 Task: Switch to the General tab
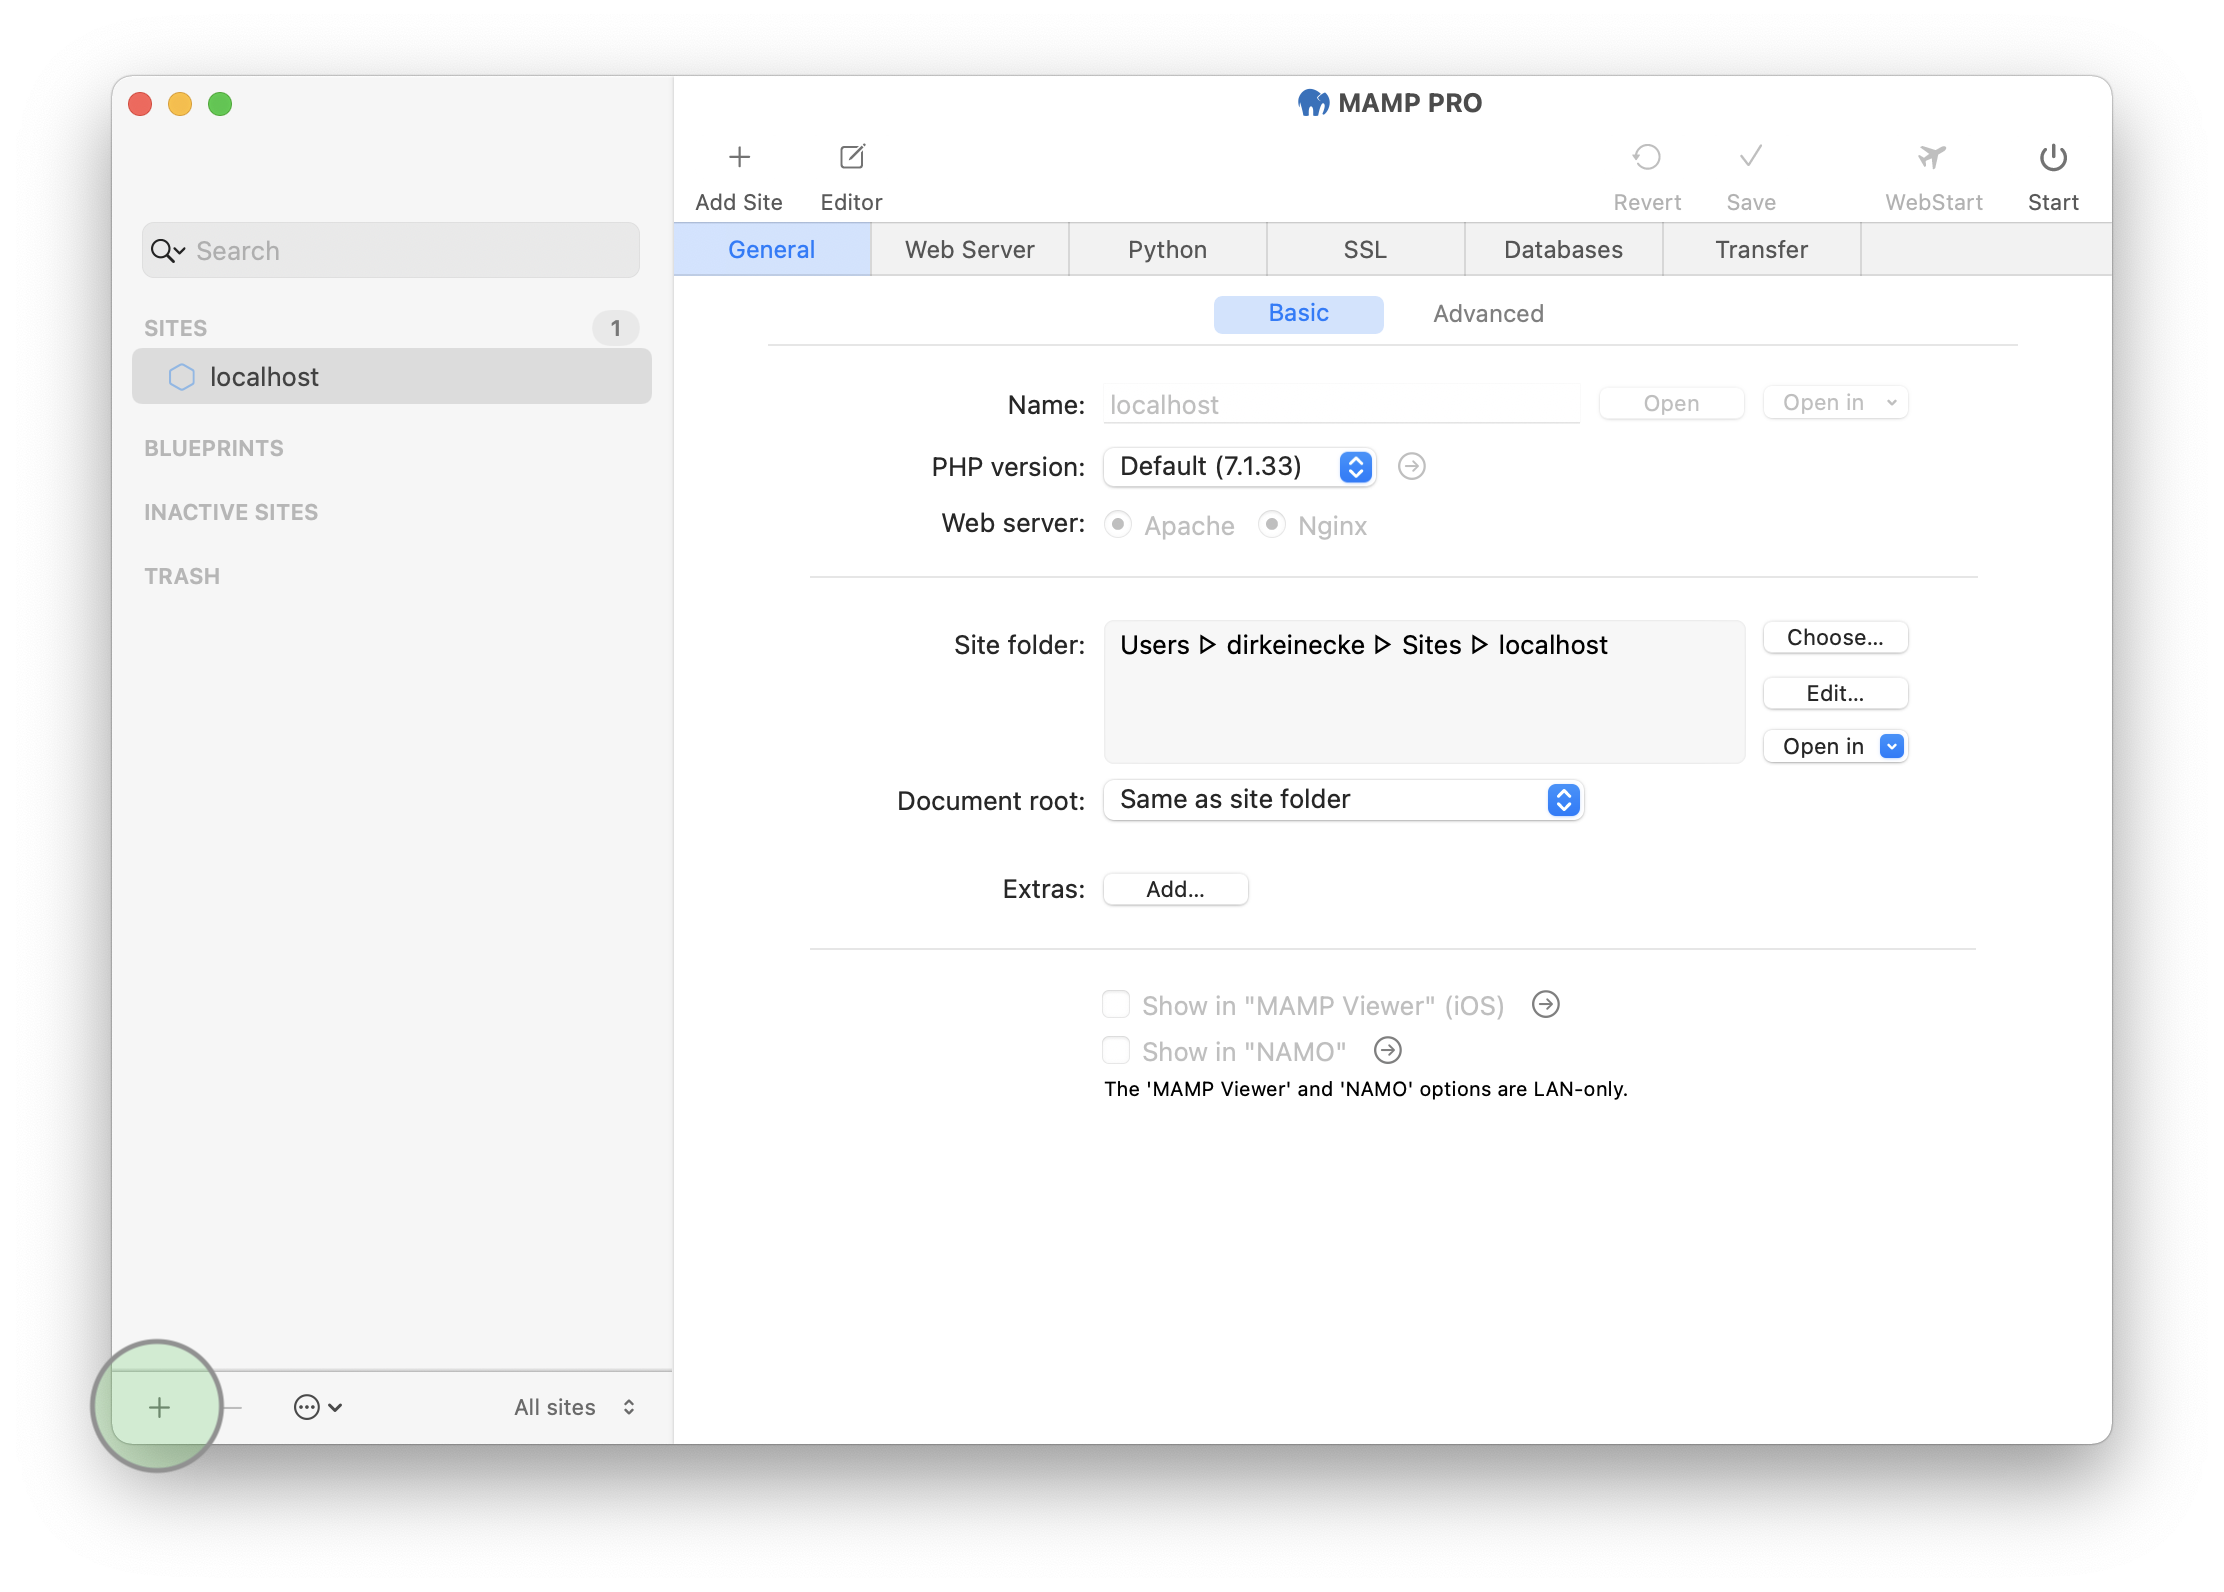pyautogui.click(x=771, y=250)
